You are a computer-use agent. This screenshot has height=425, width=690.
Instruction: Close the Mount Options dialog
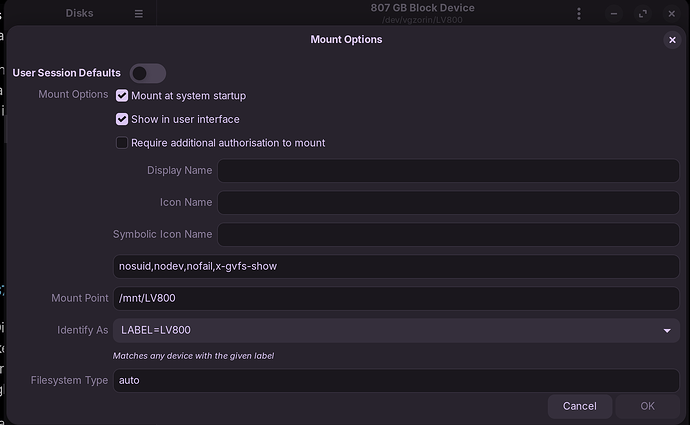672,40
